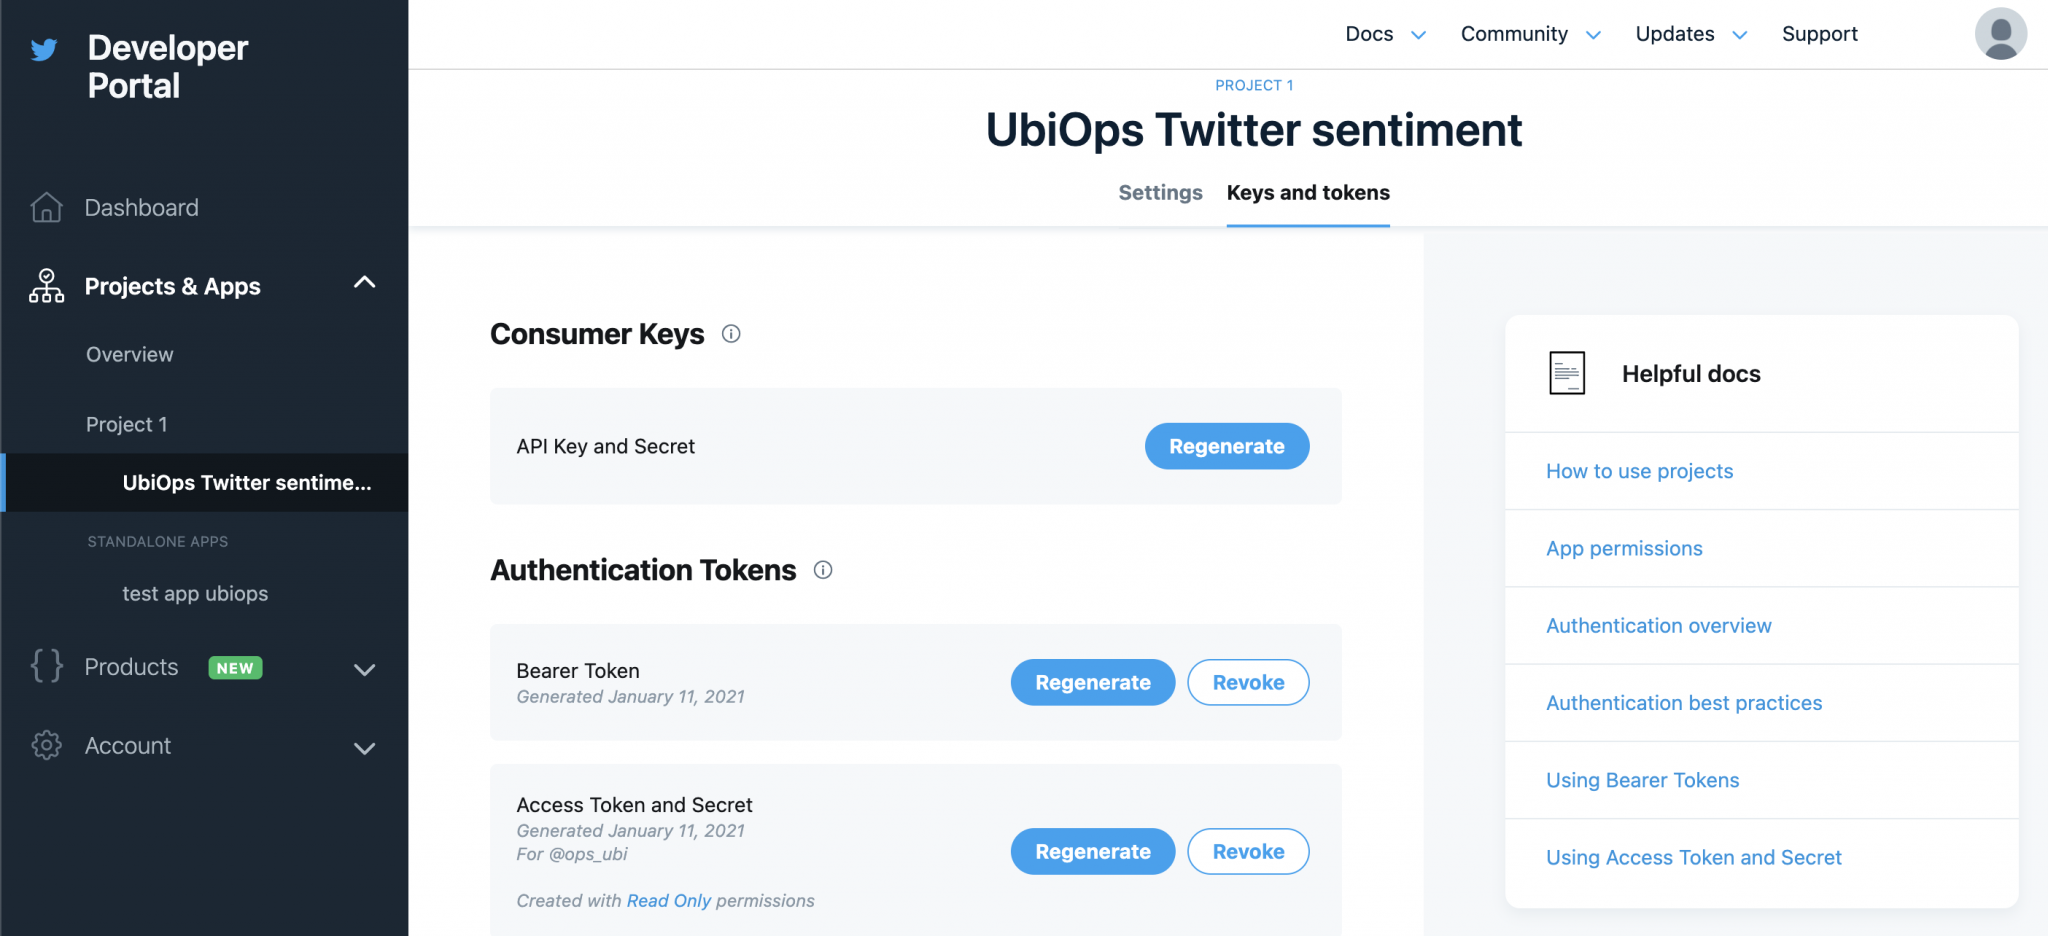2048x936 pixels.
Task: Expand the Account section
Action: (x=366, y=747)
